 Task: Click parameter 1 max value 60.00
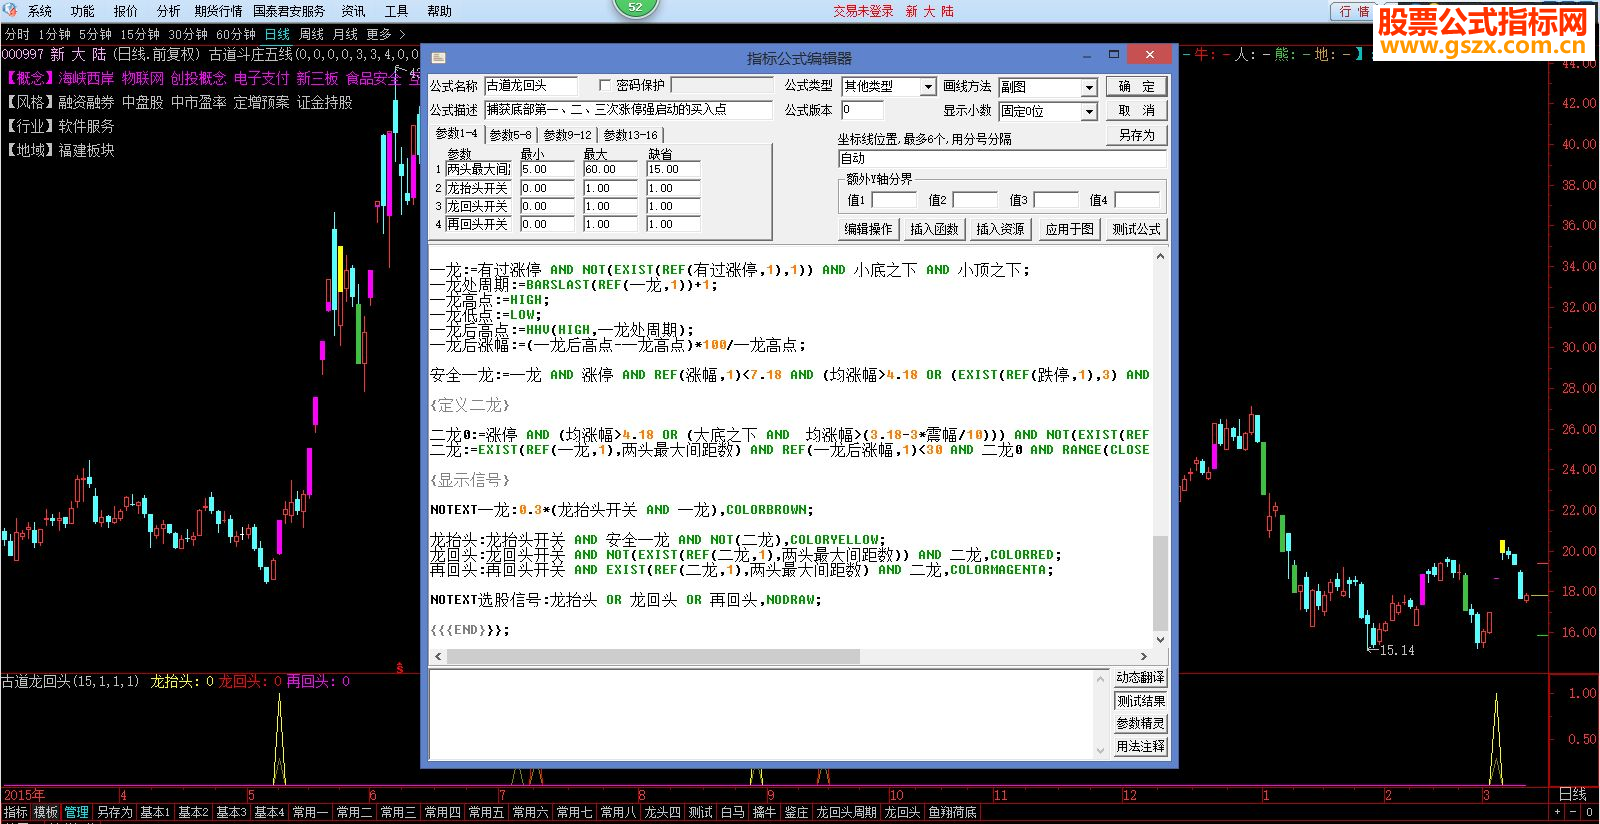click(610, 170)
